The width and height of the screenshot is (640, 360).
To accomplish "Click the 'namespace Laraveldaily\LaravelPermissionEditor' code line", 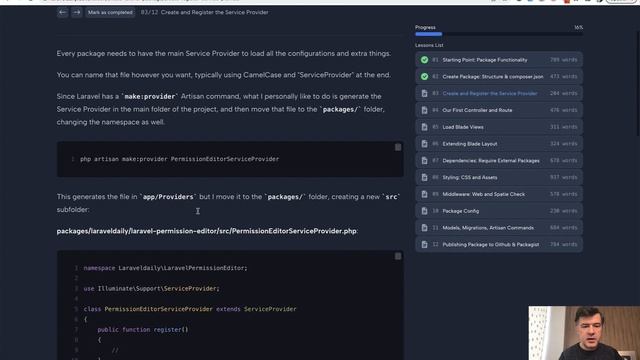I will point(165,268).
